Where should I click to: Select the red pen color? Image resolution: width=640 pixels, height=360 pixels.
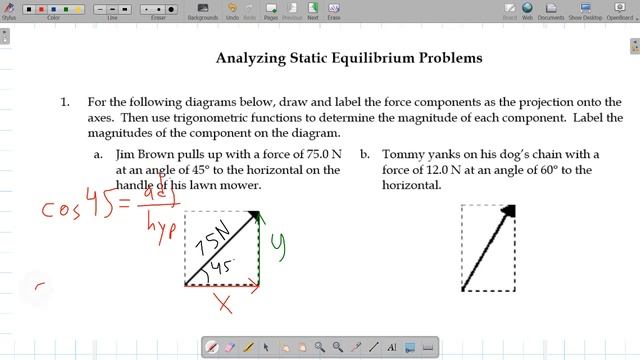pyautogui.click(x=41, y=9)
